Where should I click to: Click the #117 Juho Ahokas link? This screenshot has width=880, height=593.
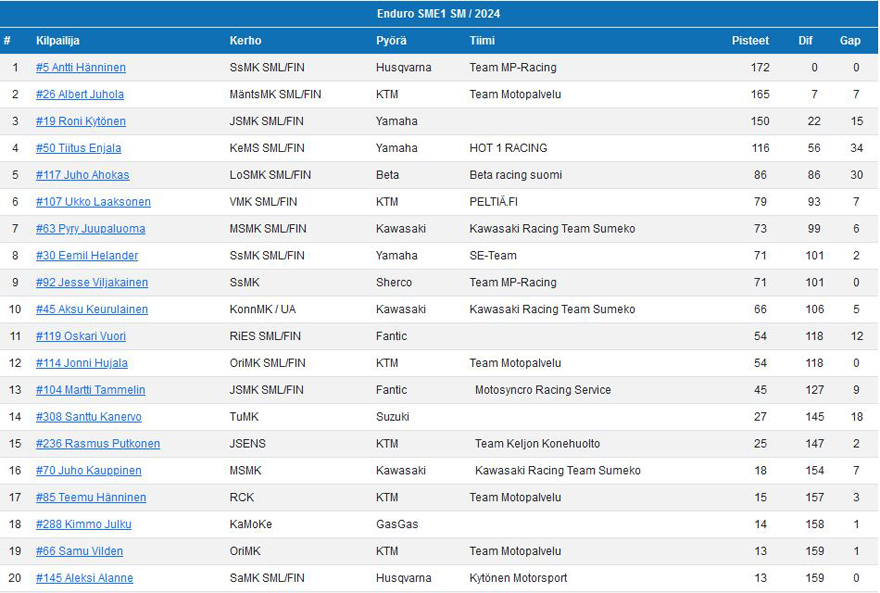[82, 175]
